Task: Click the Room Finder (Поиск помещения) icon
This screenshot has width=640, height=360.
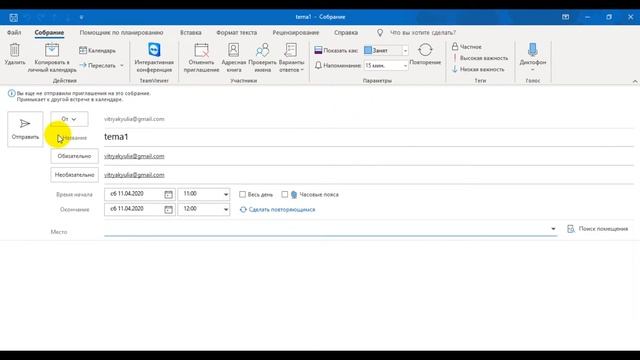Action: tap(571, 229)
